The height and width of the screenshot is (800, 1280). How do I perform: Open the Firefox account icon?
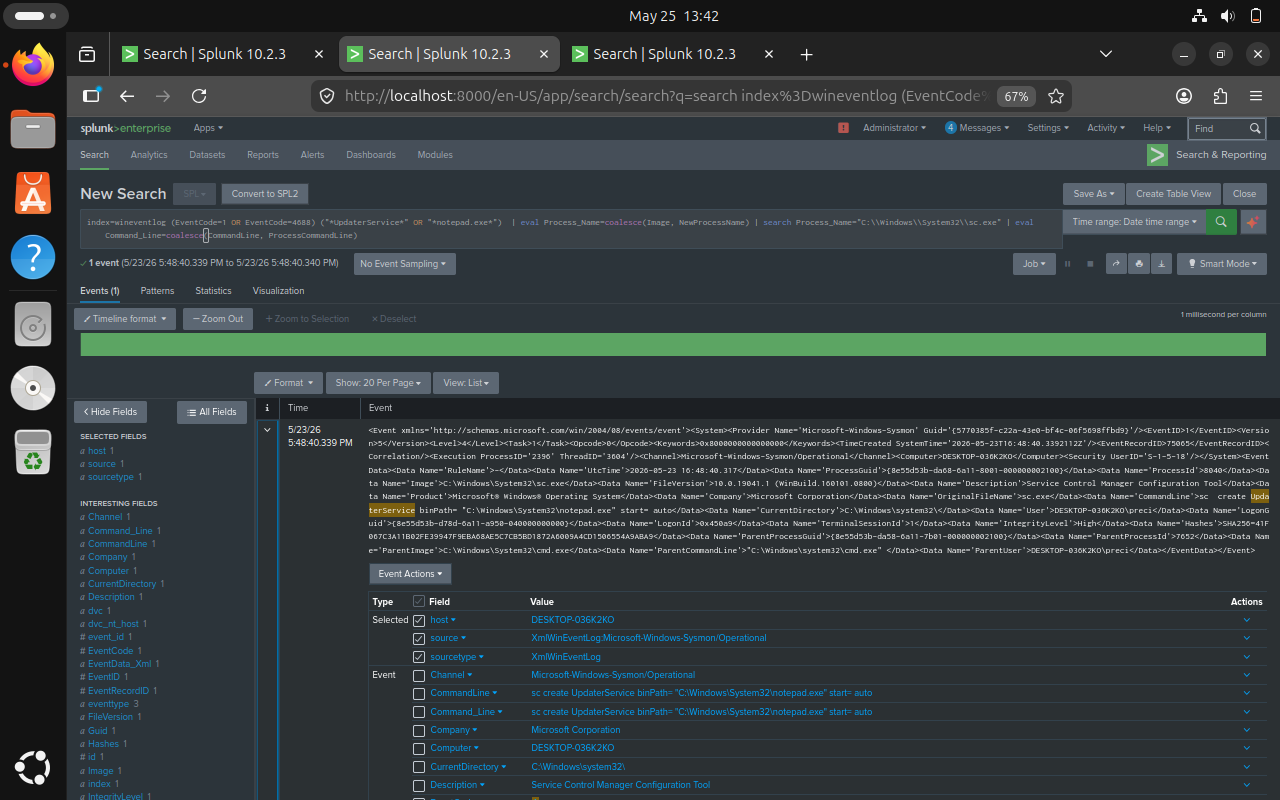click(1184, 96)
